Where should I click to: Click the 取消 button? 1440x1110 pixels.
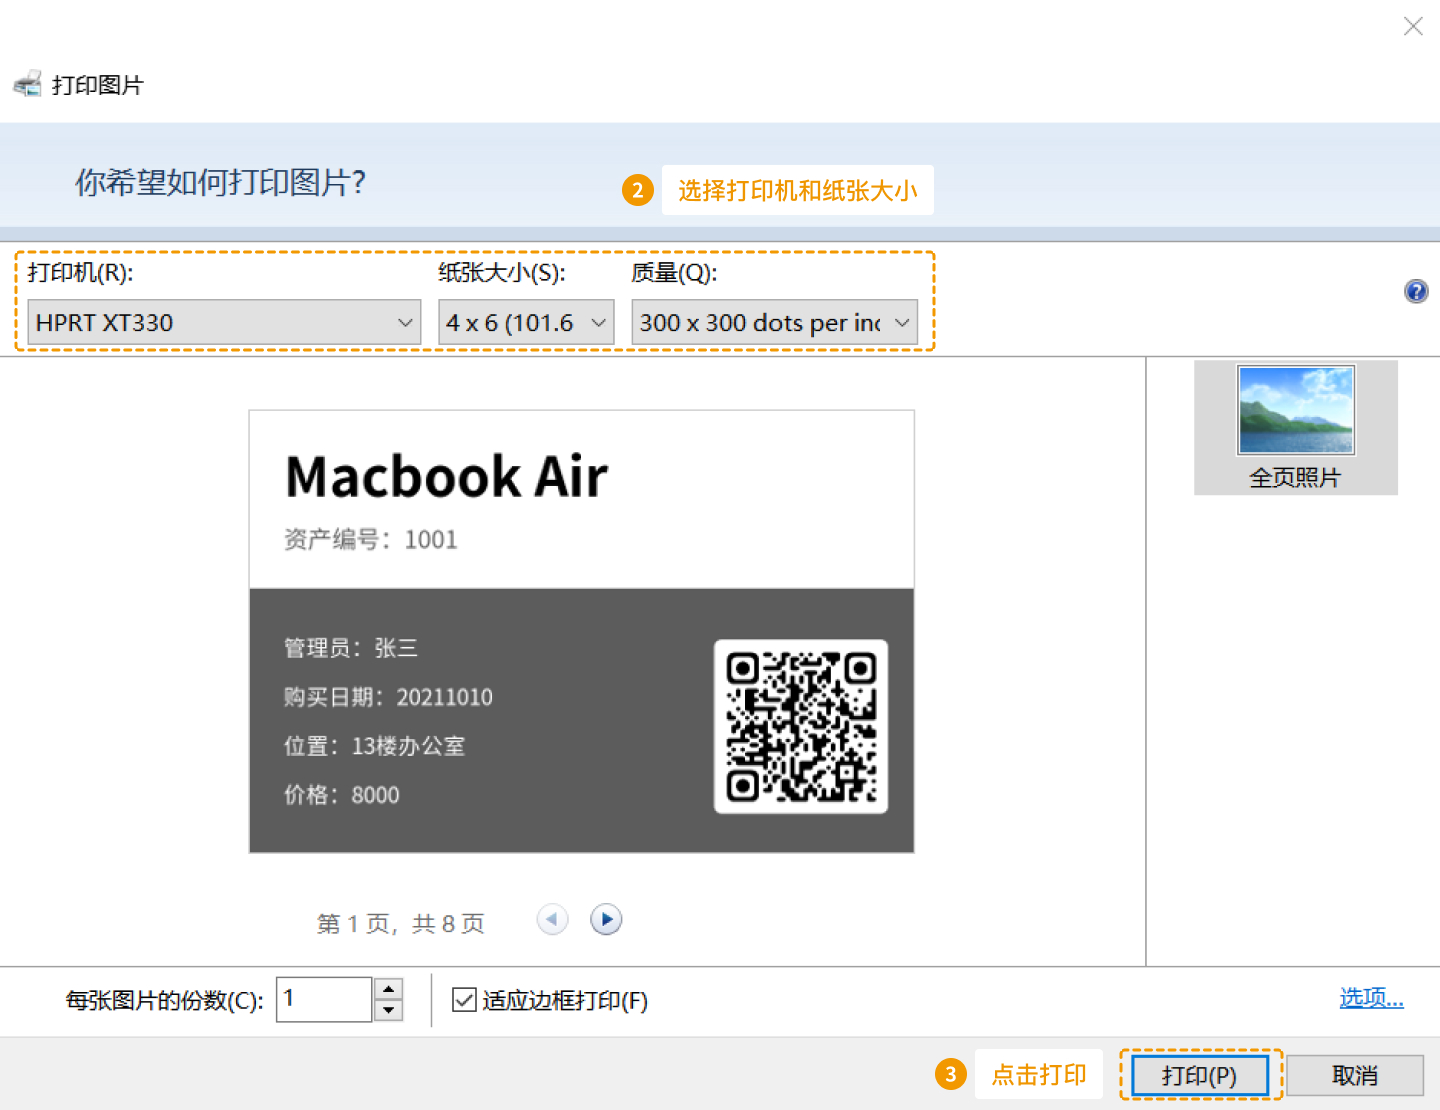1355,1075
